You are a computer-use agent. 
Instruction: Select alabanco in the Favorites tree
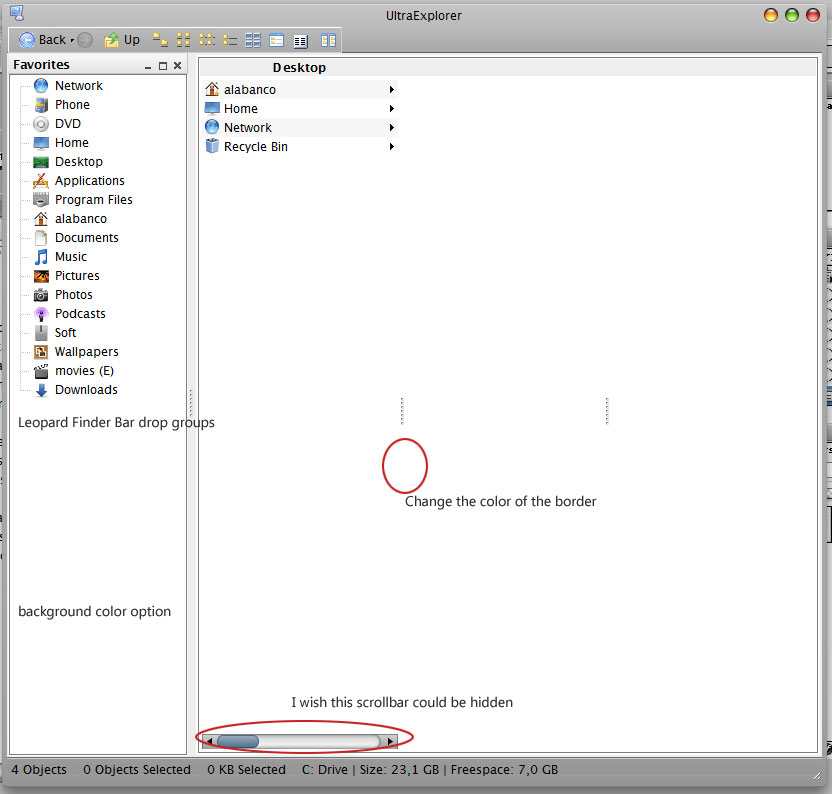coord(81,219)
